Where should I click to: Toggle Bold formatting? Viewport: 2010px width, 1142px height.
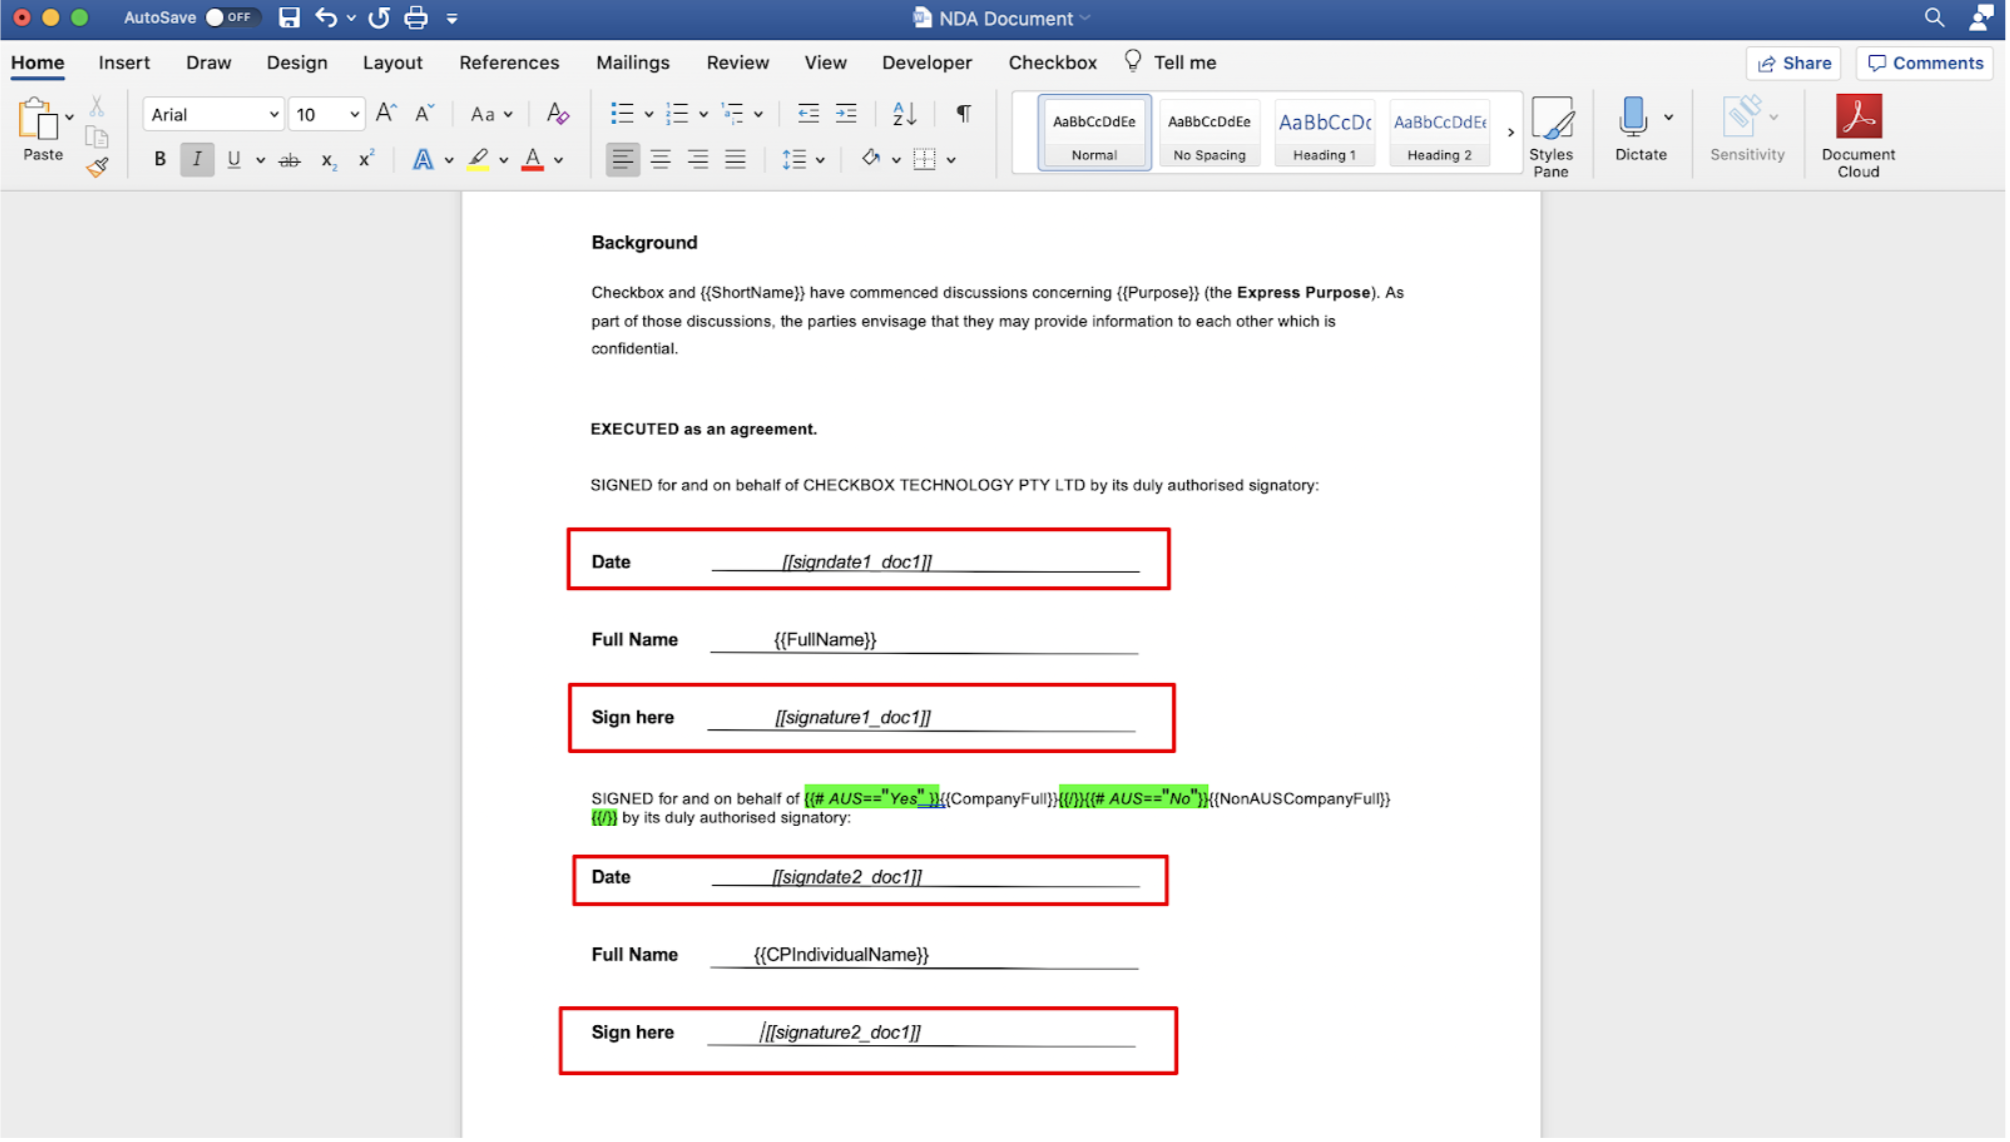pyautogui.click(x=160, y=159)
